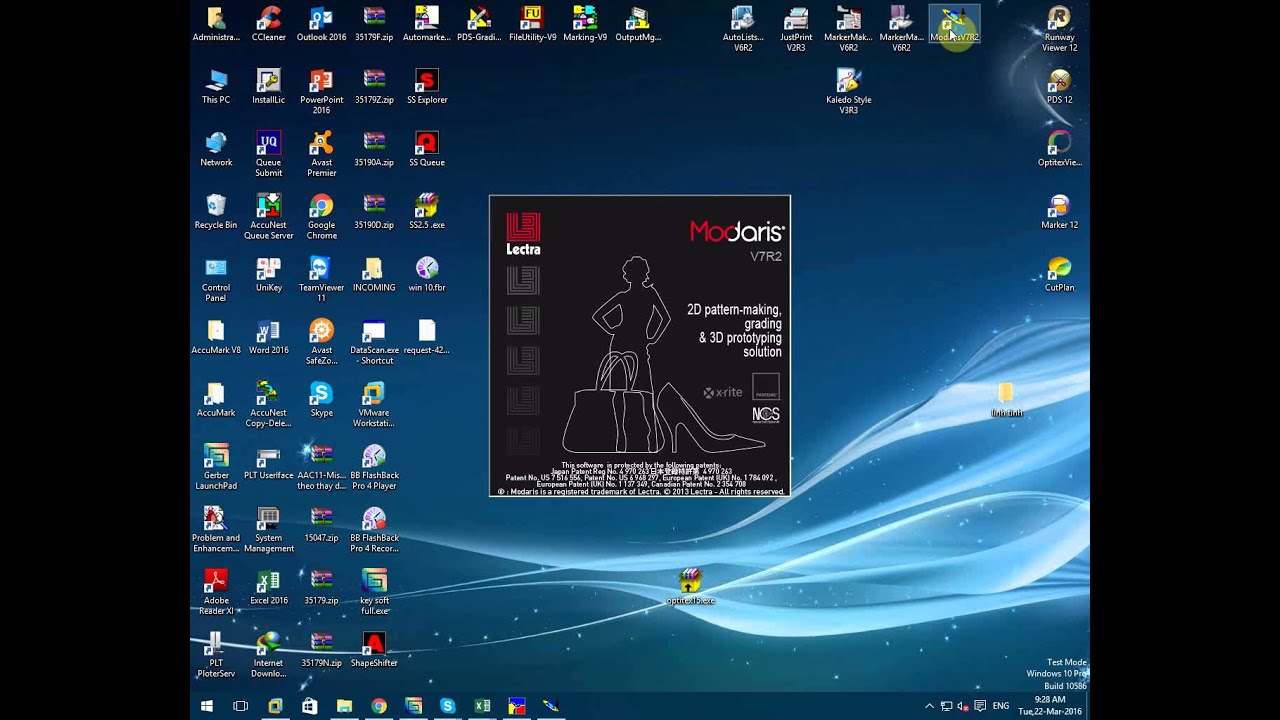Open the CCleaner desktop shortcut
Screen dimensions: 1280x720
(268, 24)
